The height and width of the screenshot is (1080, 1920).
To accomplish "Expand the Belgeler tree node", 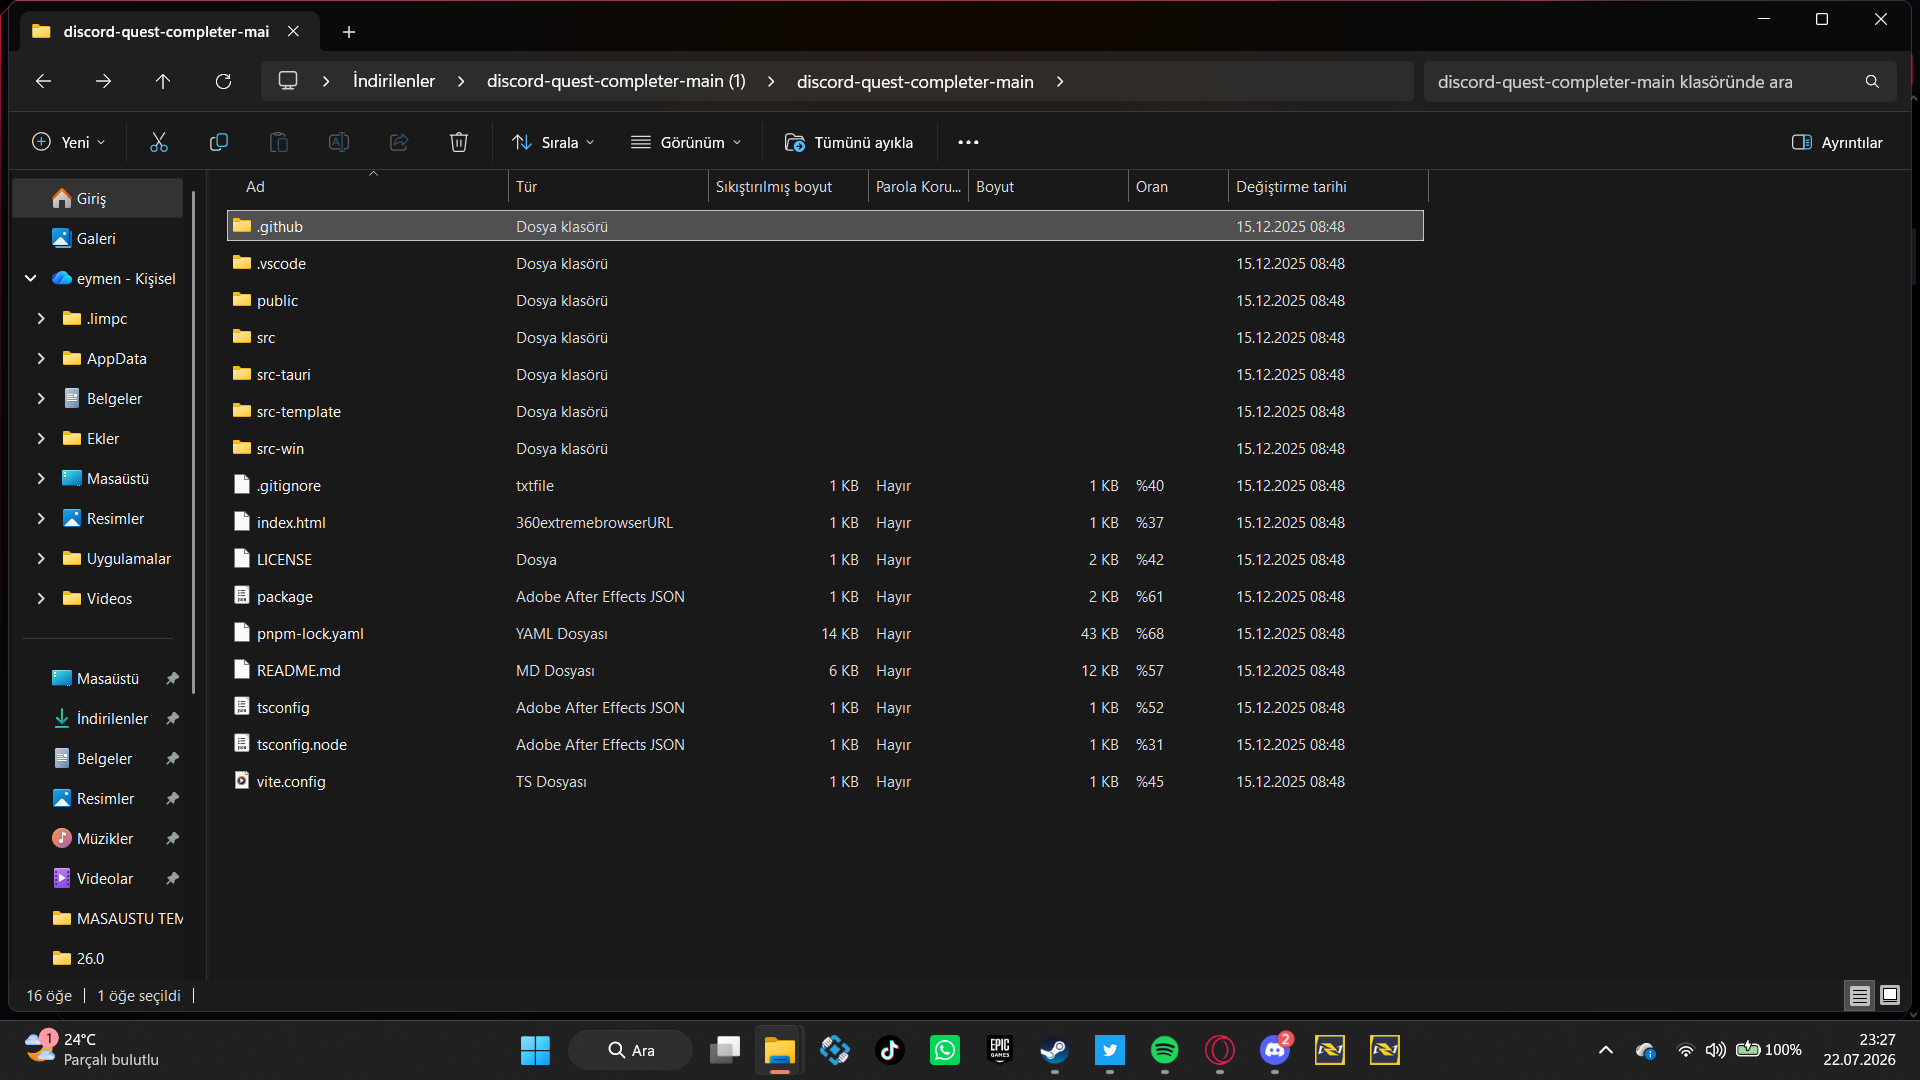I will [x=41, y=398].
